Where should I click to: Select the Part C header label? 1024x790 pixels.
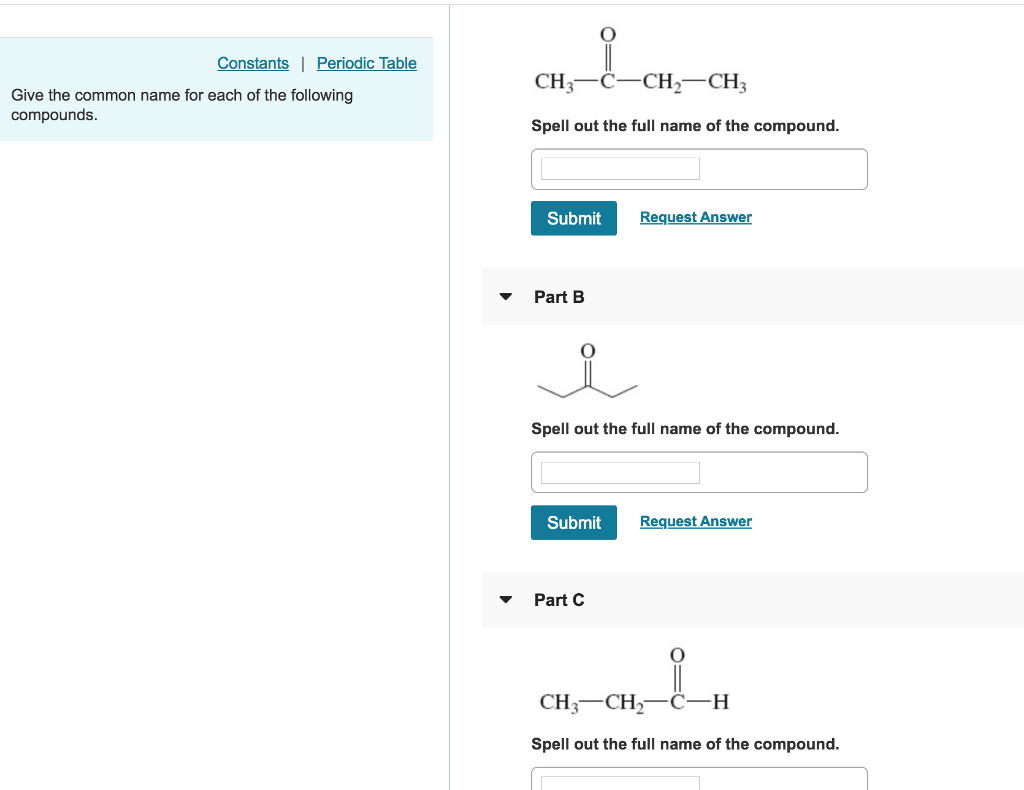[x=559, y=600]
